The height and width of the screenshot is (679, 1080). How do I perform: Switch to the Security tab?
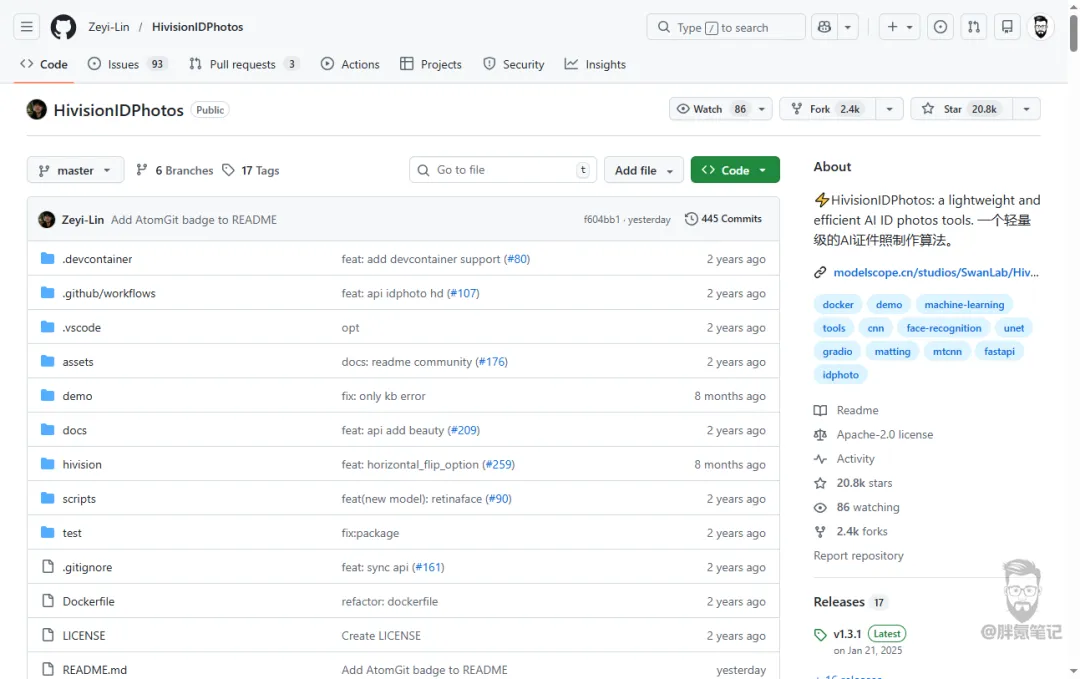coord(514,64)
